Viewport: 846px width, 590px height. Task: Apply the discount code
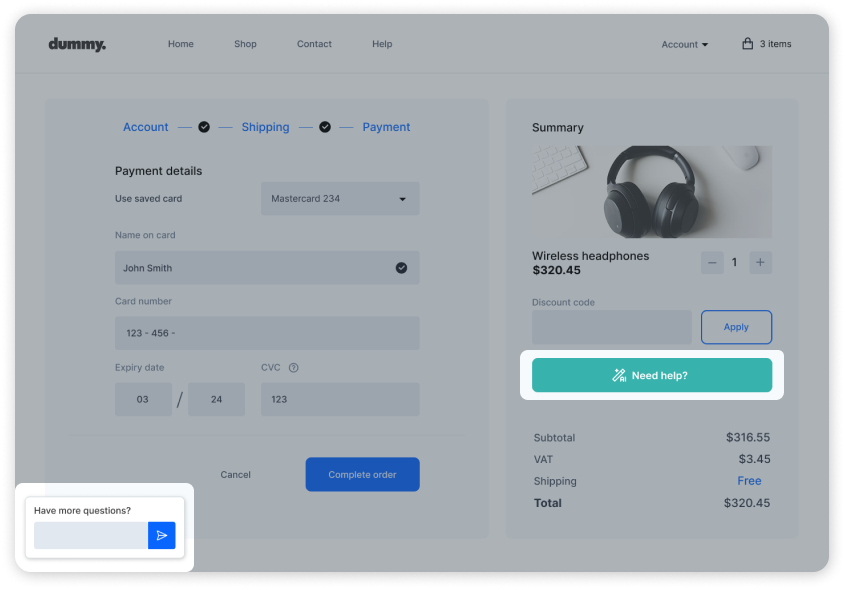coord(736,327)
